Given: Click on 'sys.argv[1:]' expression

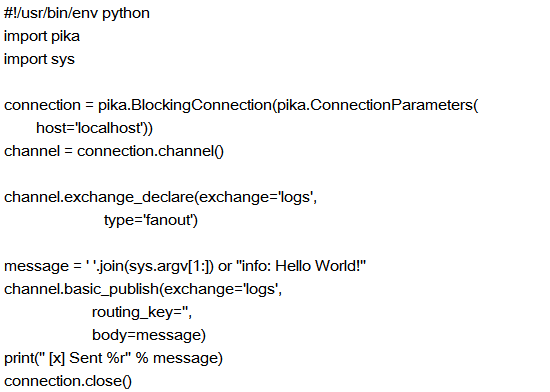Looking at the screenshot, I should pyautogui.click(x=170, y=266).
